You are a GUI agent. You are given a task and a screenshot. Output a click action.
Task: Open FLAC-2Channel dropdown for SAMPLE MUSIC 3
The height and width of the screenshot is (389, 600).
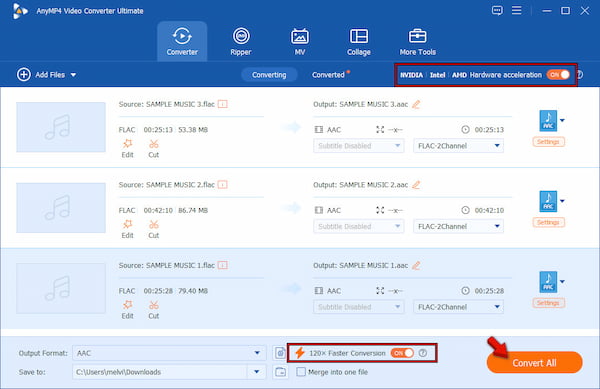[x=458, y=146]
